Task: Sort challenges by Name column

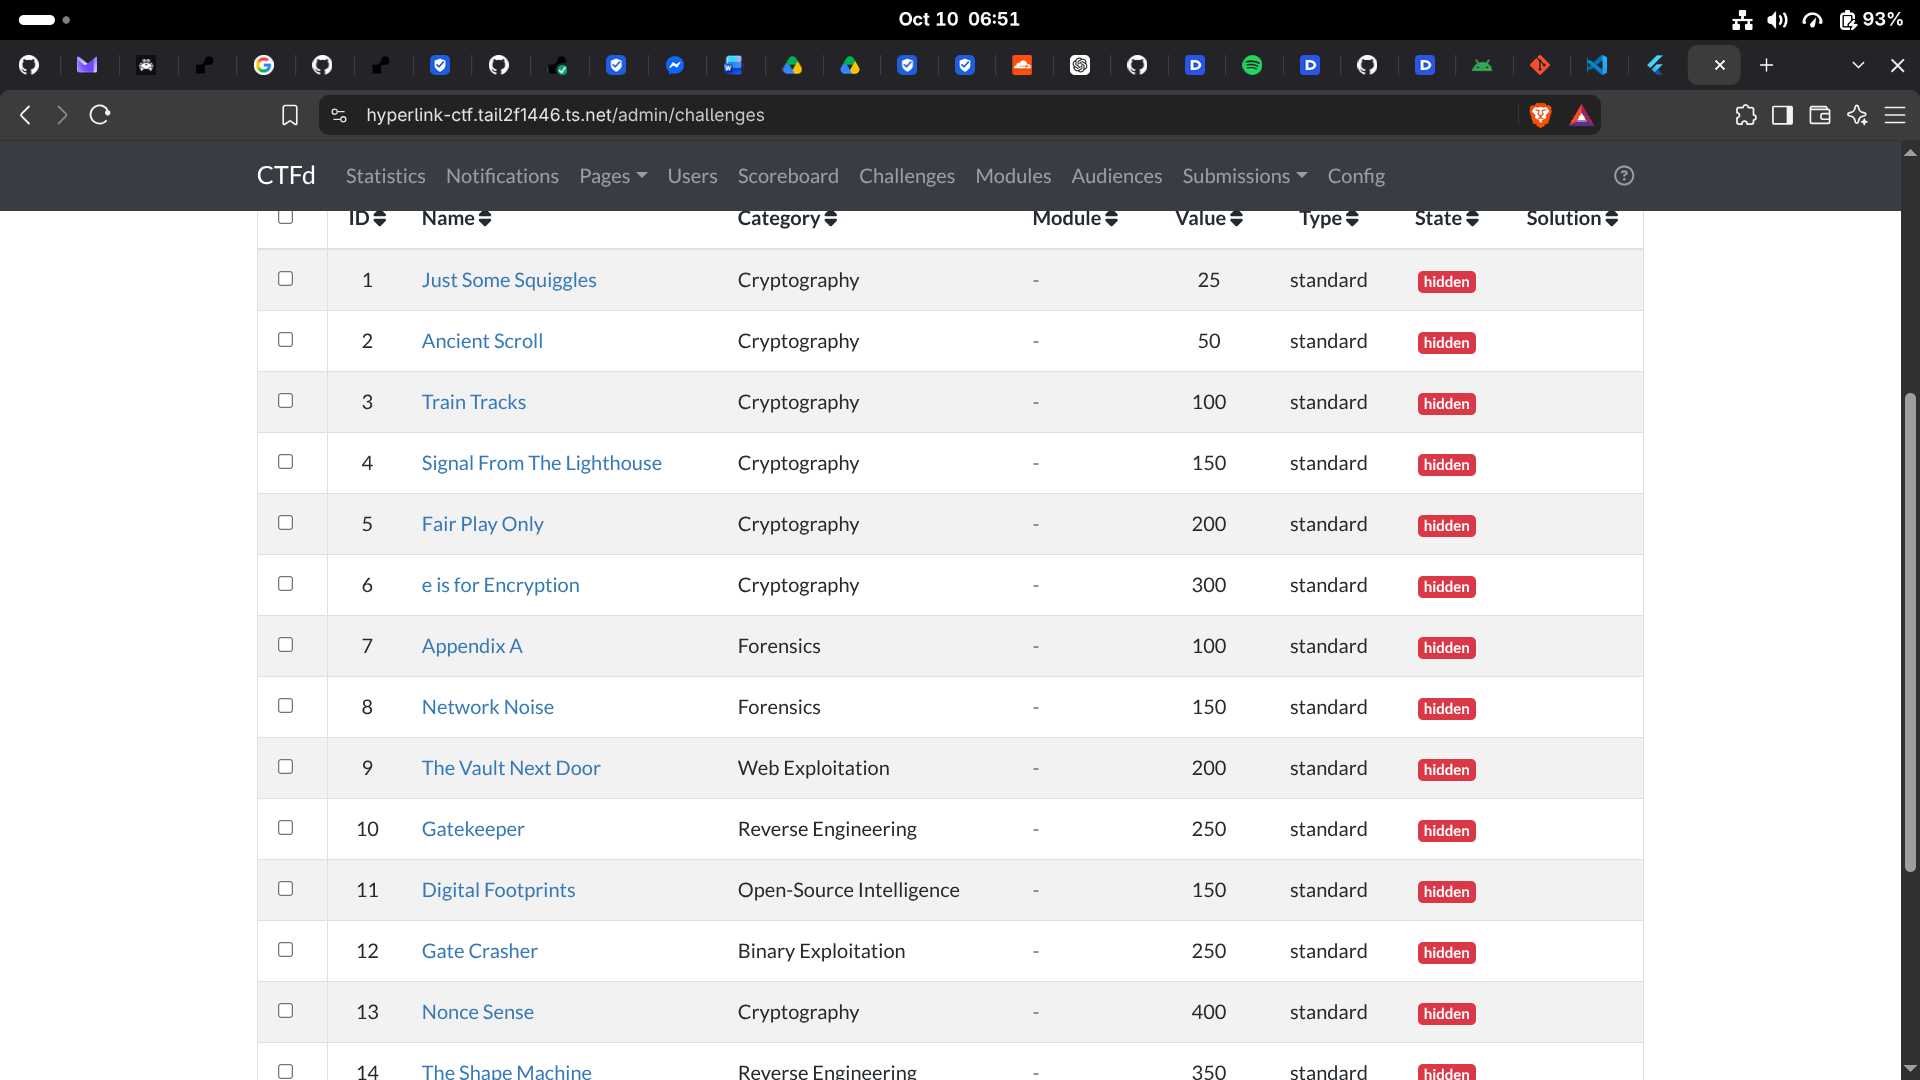Action: pos(456,218)
